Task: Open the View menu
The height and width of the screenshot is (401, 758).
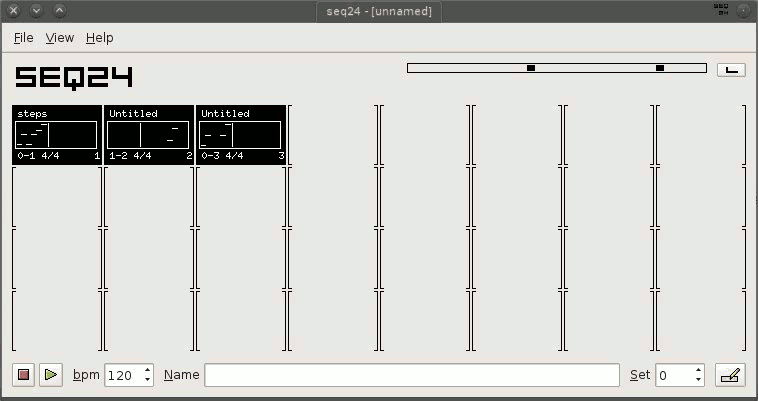Action: coord(60,38)
